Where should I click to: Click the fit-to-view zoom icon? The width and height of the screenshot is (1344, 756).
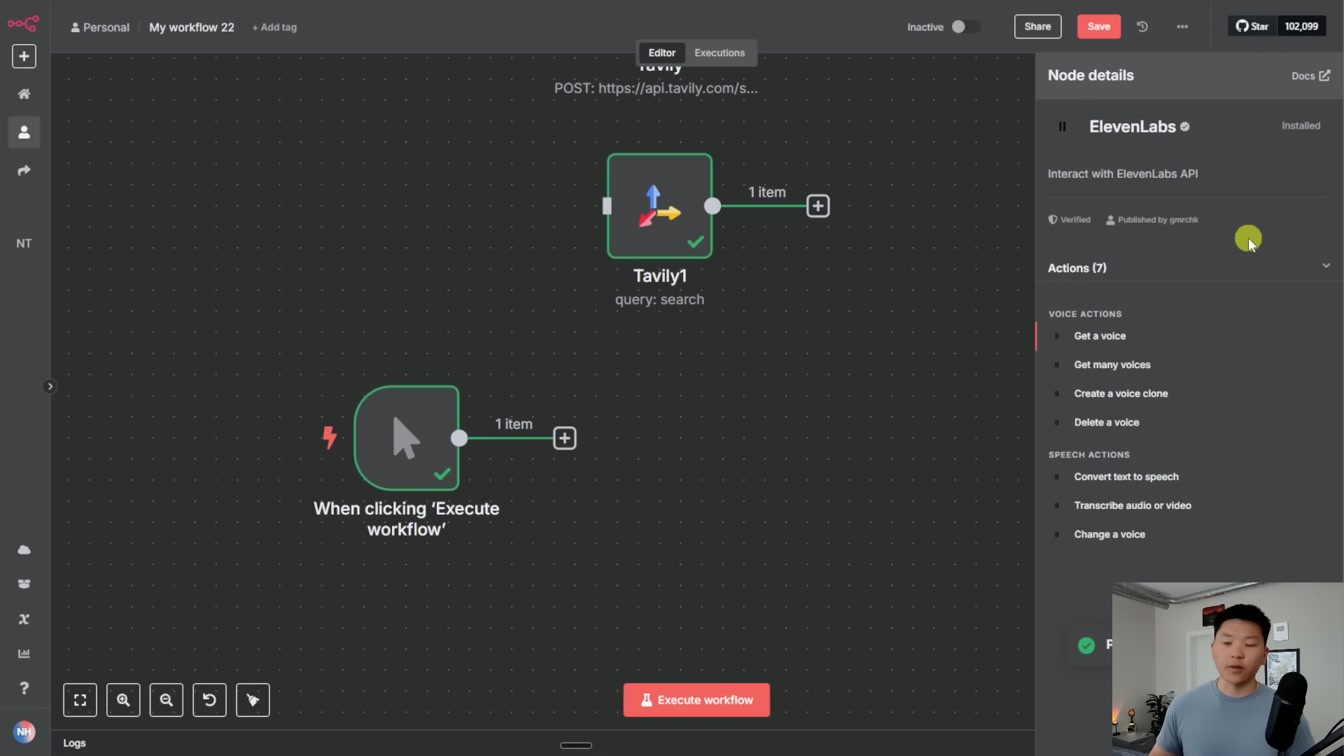pyautogui.click(x=80, y=700)
